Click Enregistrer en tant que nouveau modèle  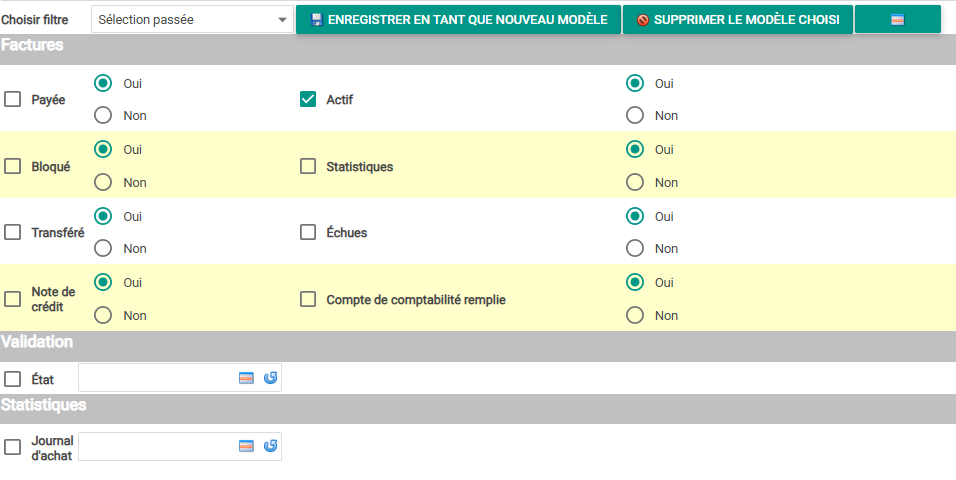(x=458, y=20)
